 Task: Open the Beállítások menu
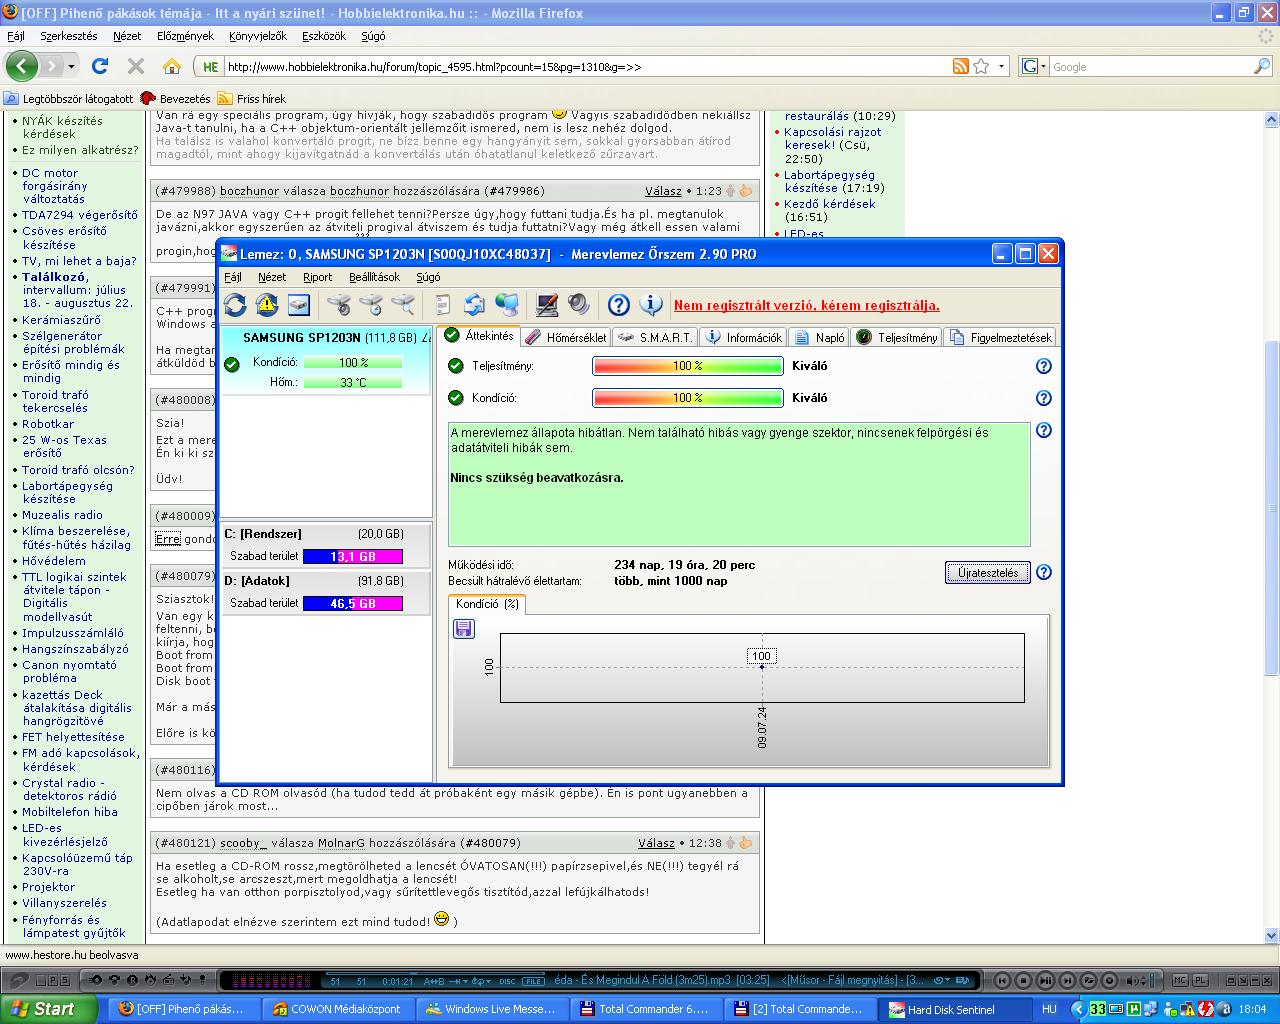pyautogui.click(x=374, y=277)
